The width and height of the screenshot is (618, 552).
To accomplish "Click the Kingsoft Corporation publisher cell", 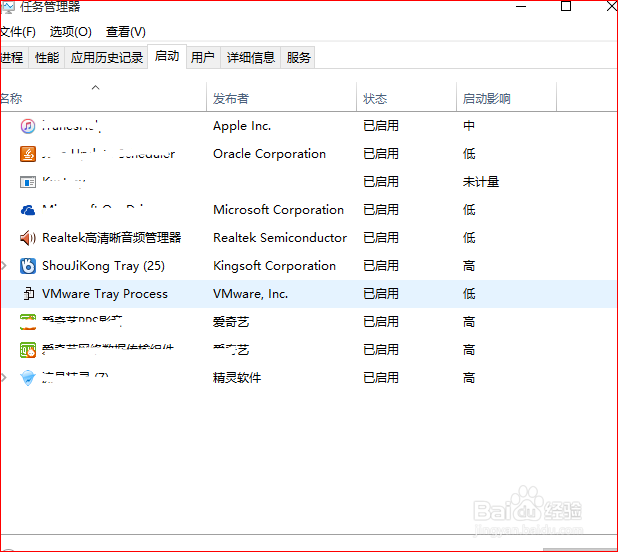I will click(x=274, y=266).
